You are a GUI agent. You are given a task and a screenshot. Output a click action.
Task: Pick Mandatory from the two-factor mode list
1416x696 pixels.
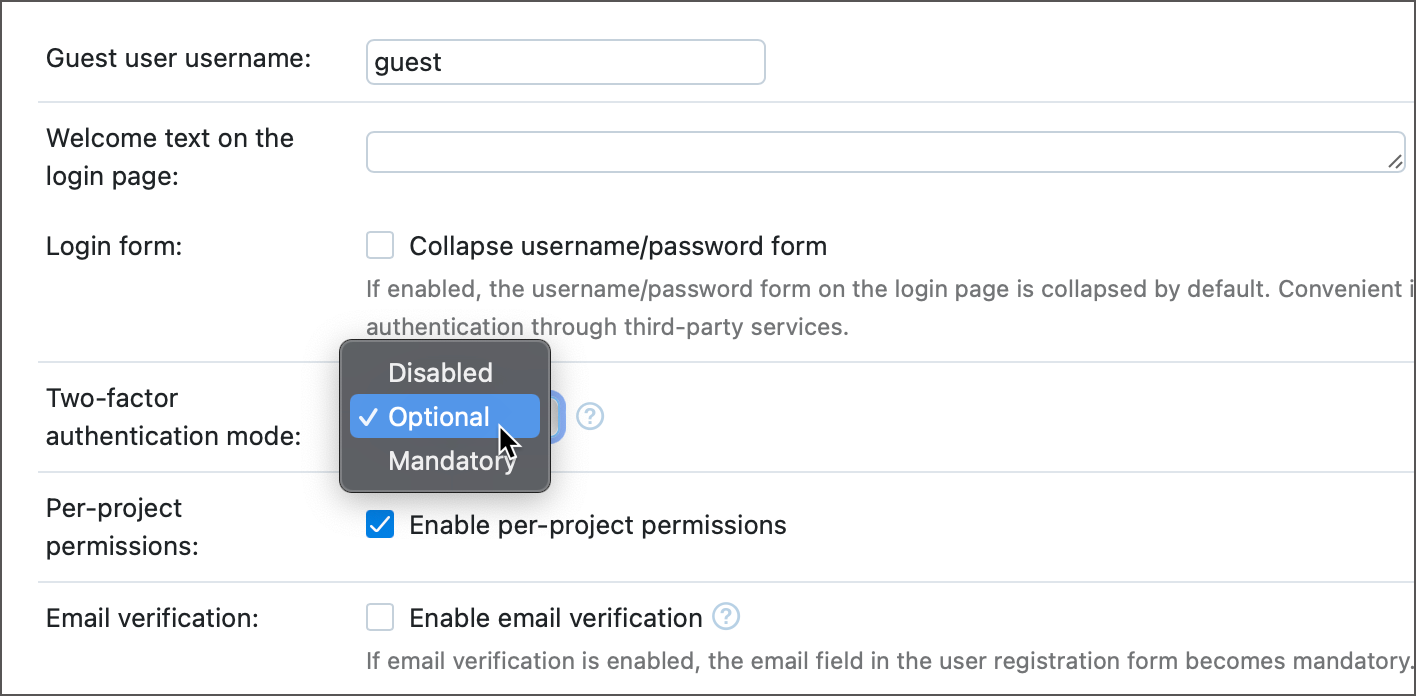point(452,461)
